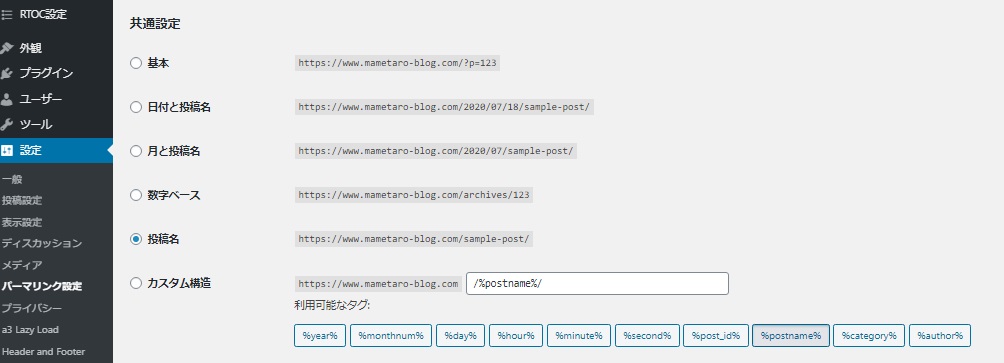
Task: Go to 一般 settings submenu
Action: [x=12, y=179]
